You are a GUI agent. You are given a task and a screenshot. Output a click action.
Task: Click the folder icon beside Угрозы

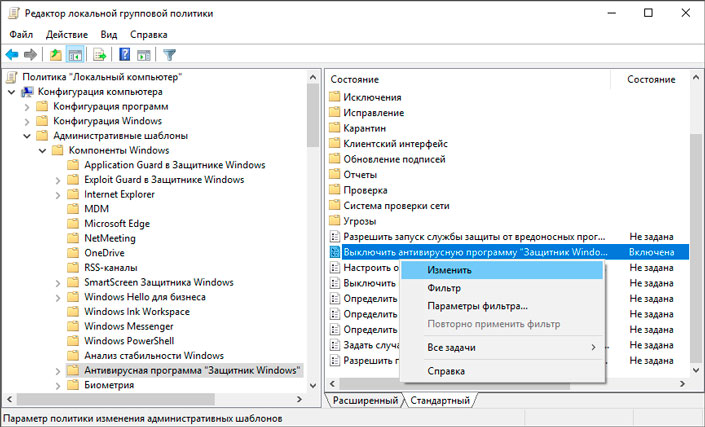335,221
